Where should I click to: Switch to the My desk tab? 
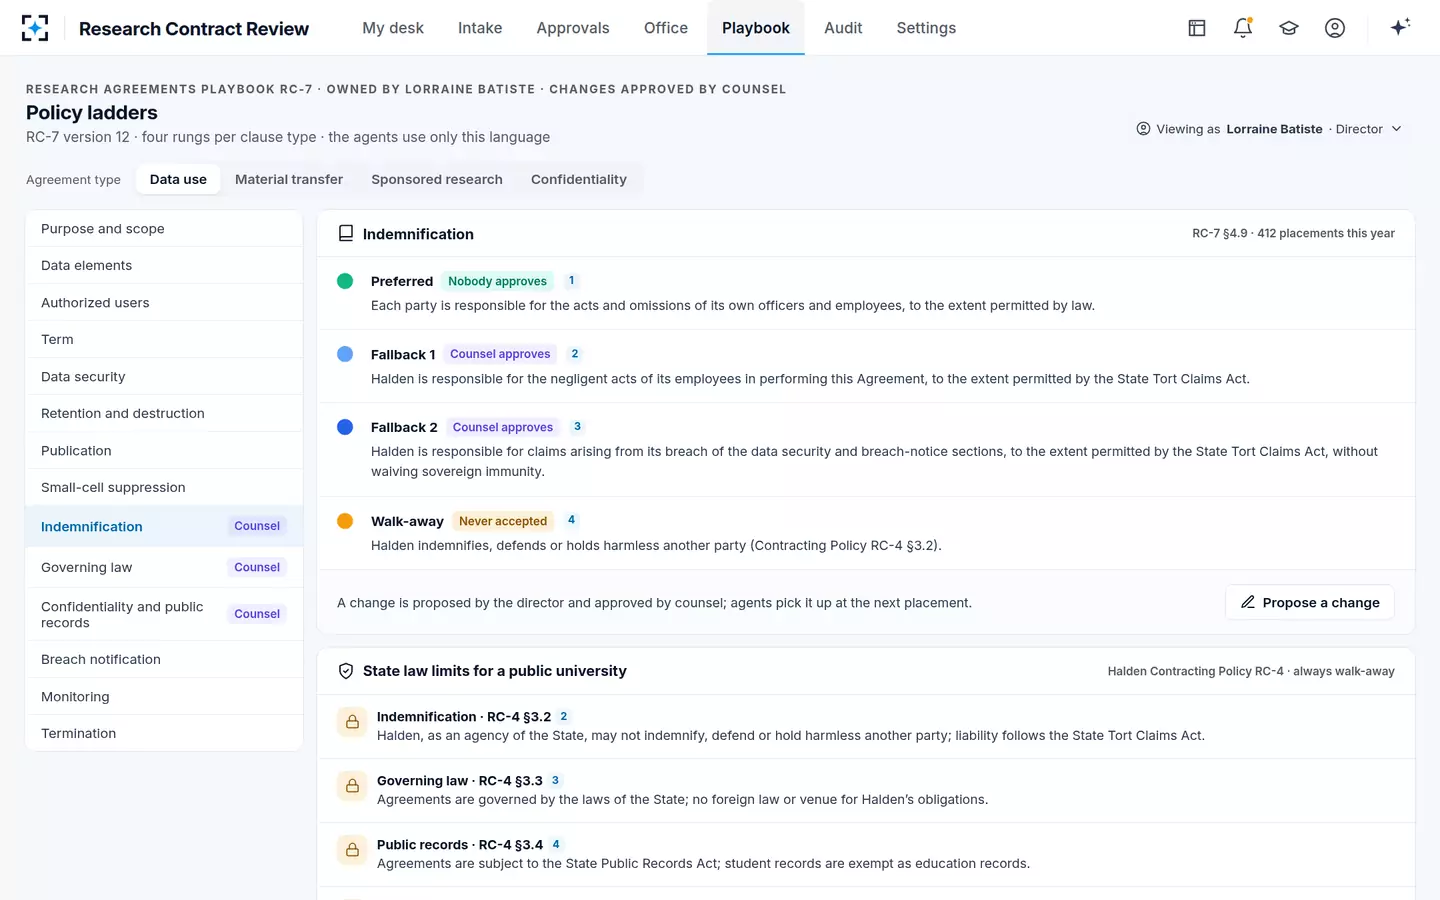(393, 28)
